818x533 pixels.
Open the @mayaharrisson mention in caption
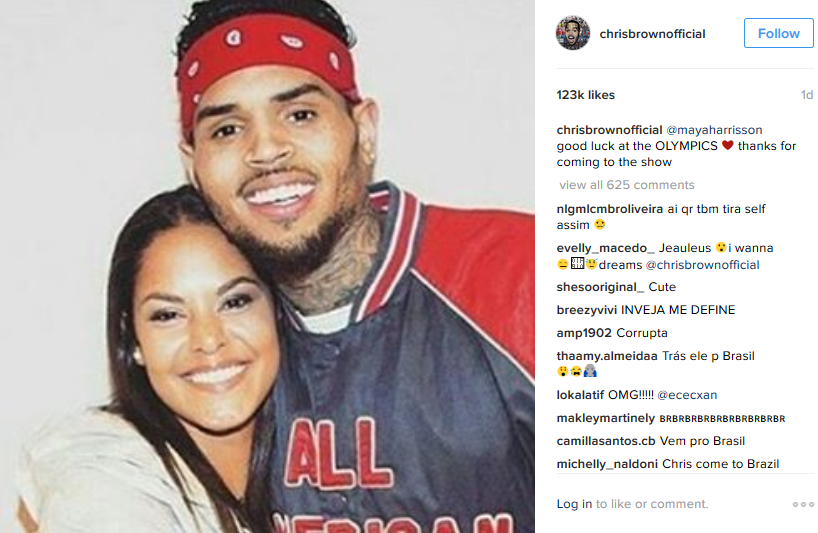tap(714, 130)
